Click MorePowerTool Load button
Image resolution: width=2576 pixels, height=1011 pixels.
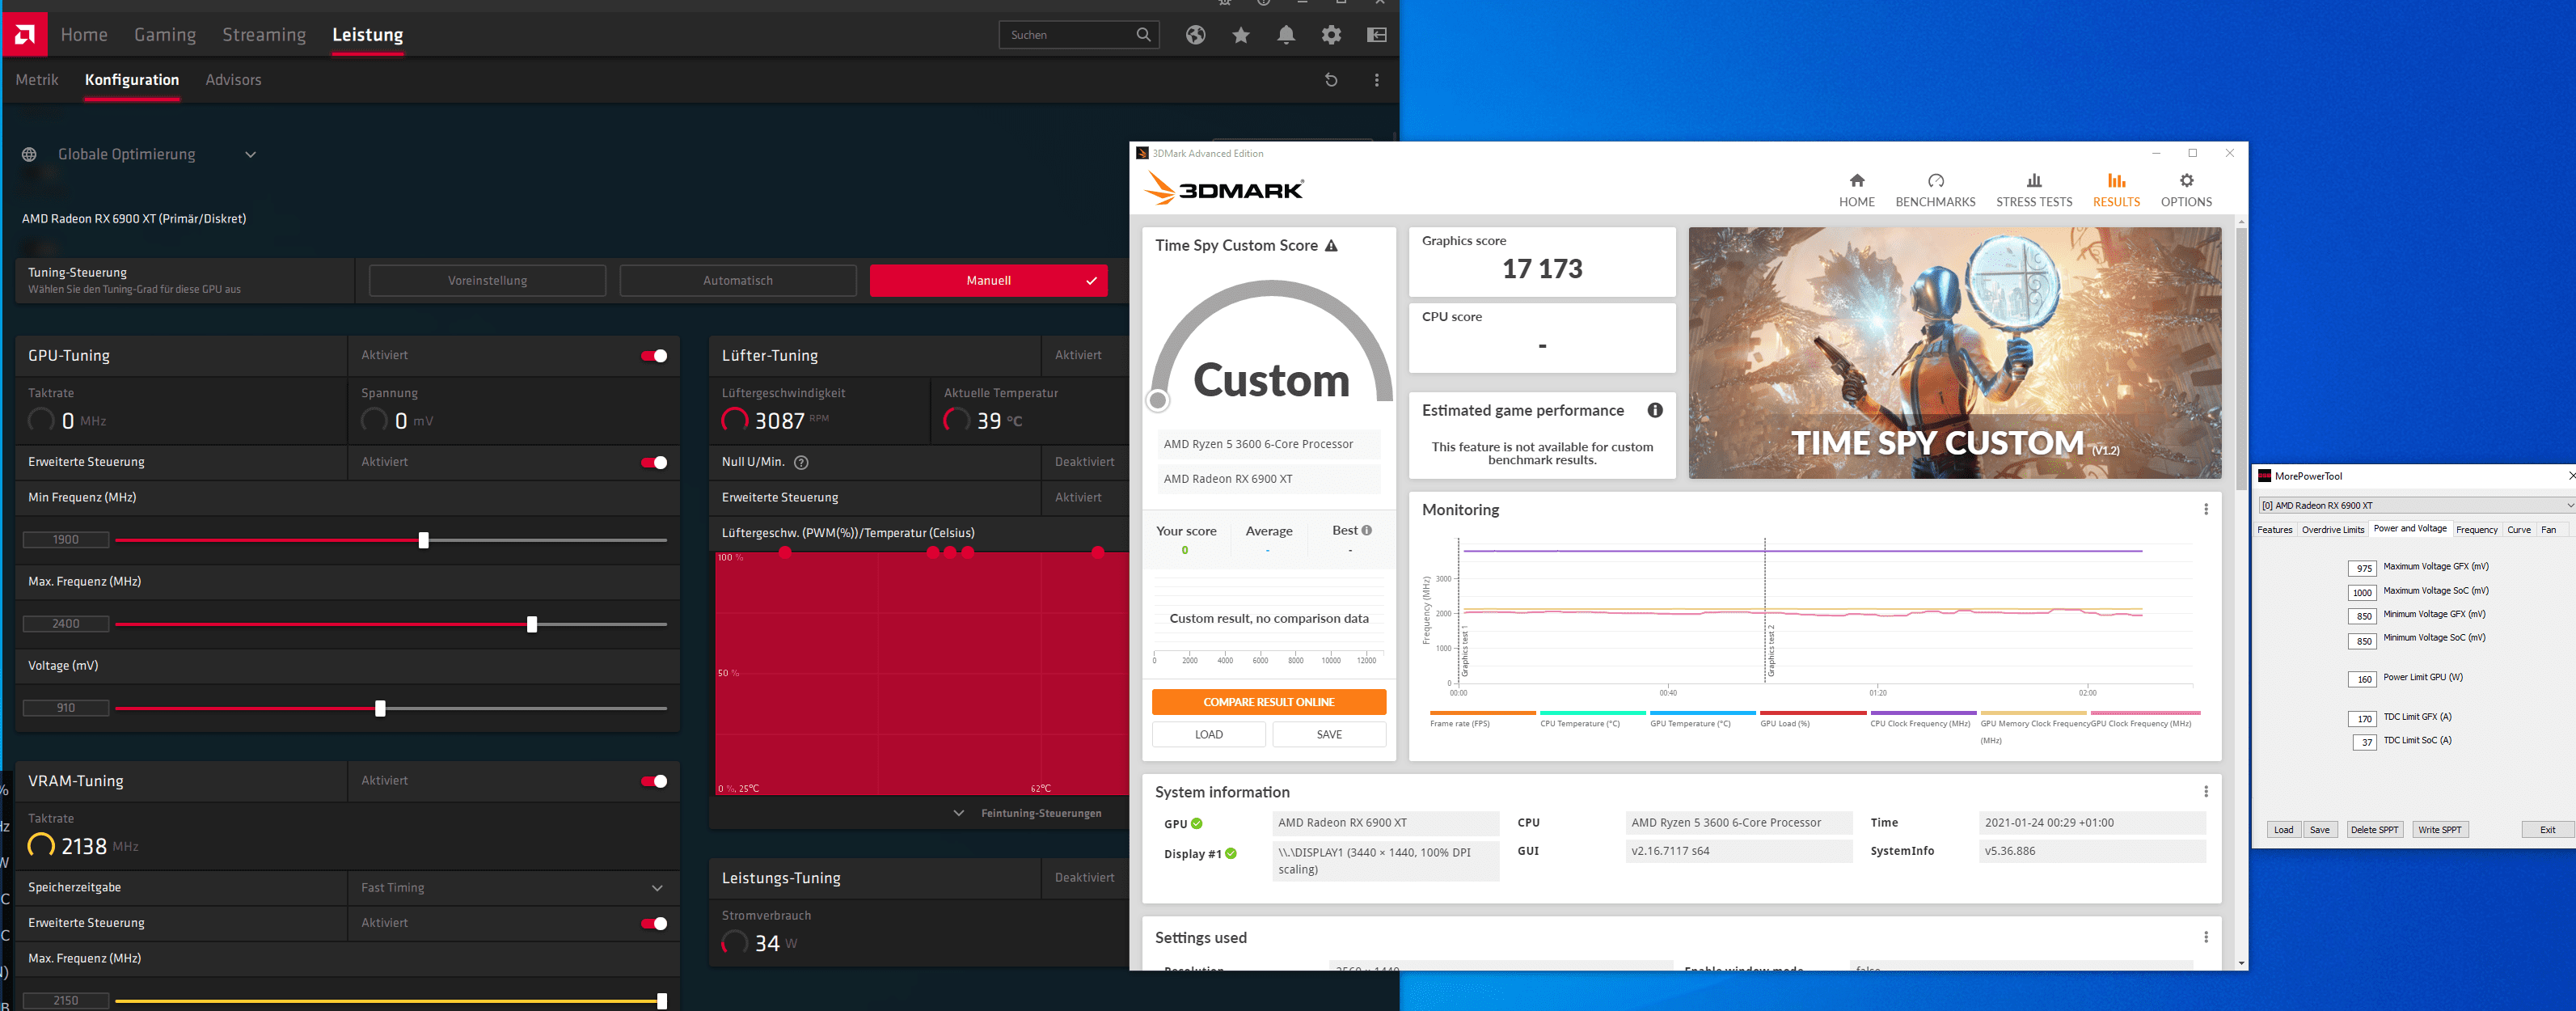point(2283,830)
